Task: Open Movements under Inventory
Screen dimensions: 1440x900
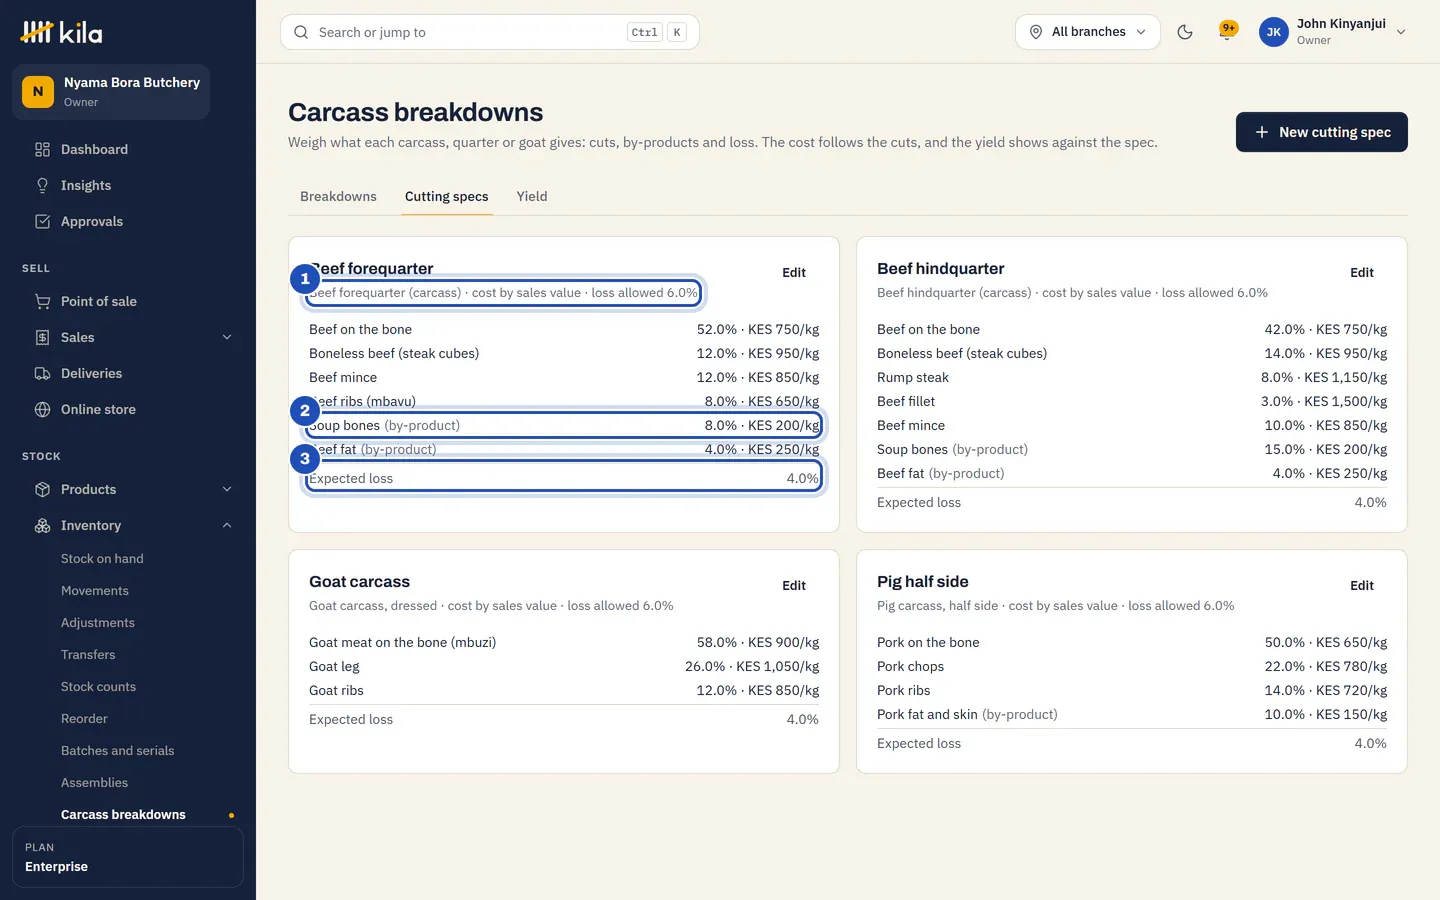Action: pyautogui.click(x=95, y=591)
